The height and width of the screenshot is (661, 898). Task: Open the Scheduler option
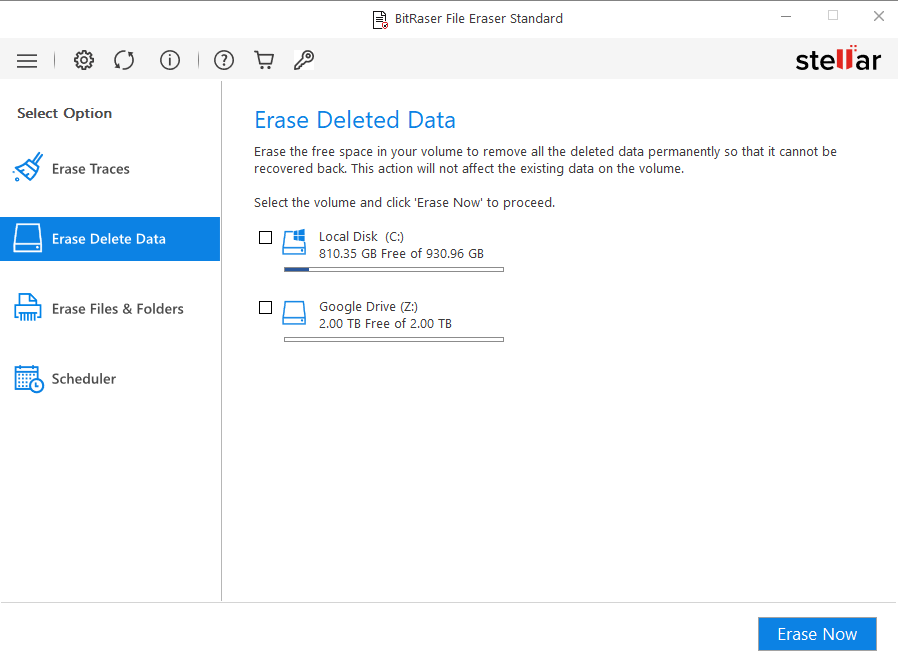(x=110, y=379)
